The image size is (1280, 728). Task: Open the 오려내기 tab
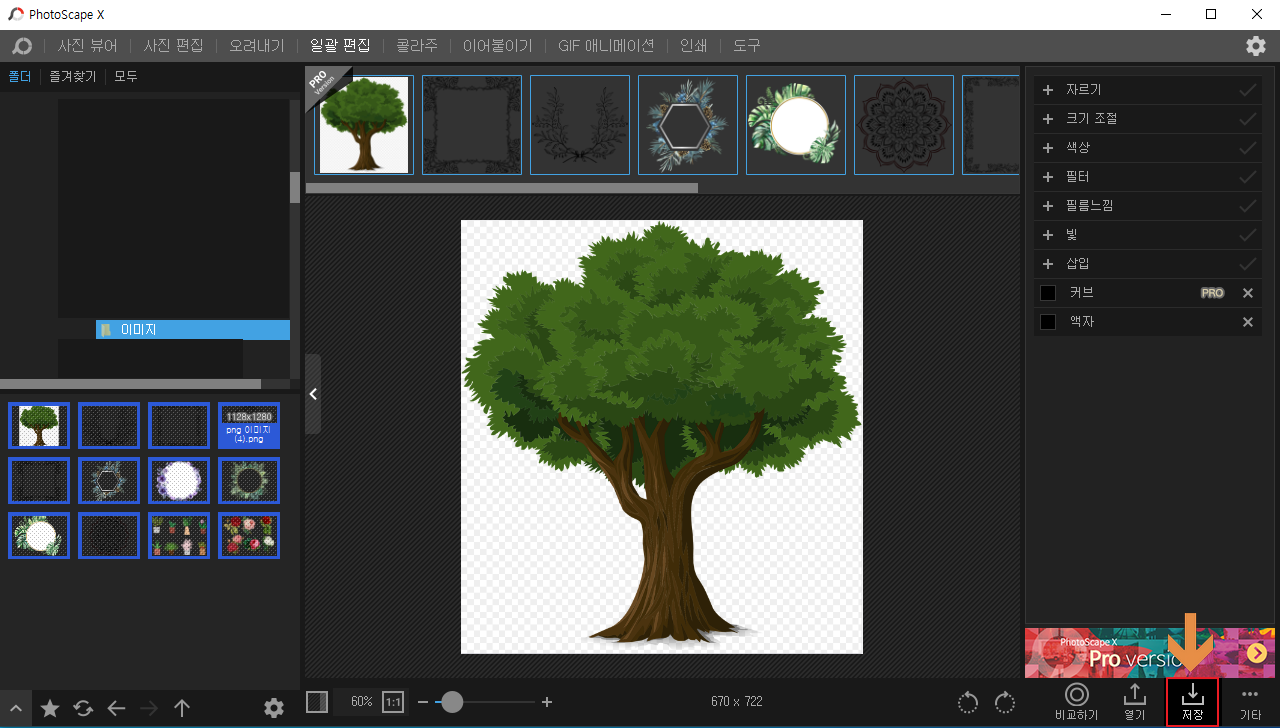click(x=257, y=46)
